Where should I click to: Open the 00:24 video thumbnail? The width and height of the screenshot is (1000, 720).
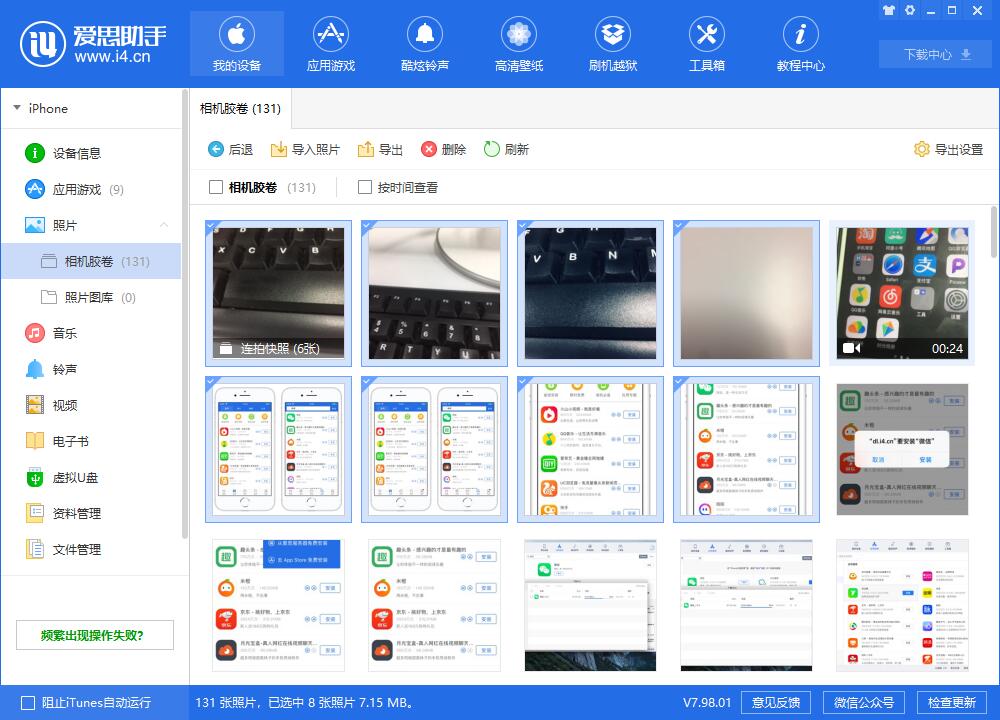click(x=900, y=292)
